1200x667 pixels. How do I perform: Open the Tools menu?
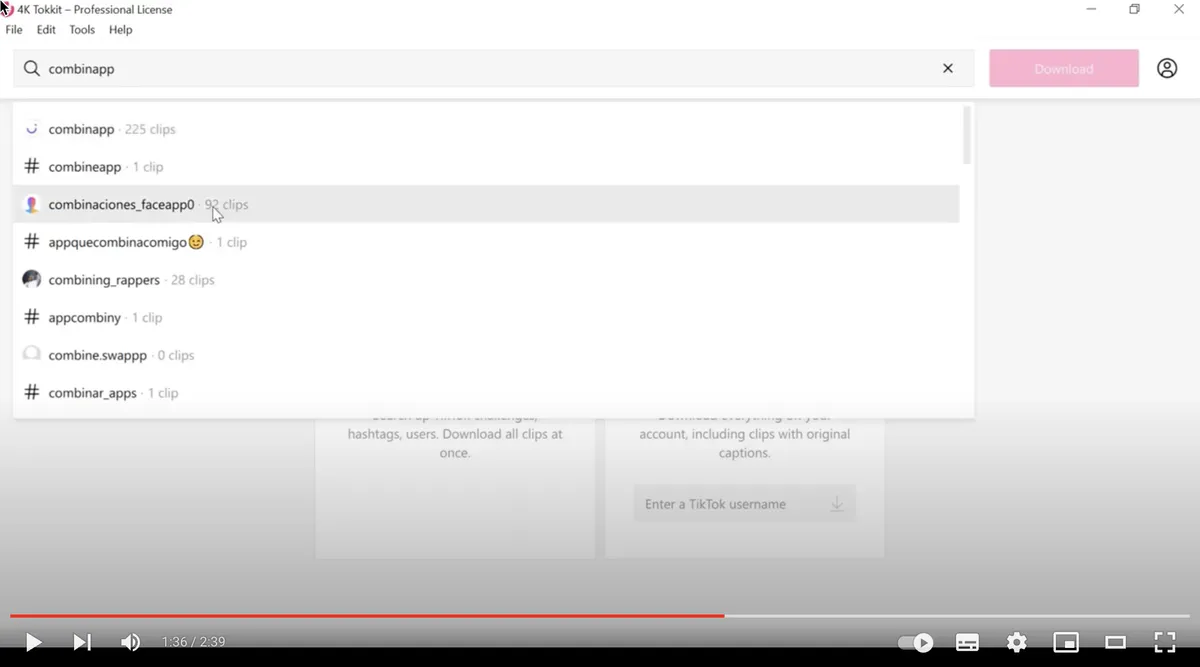tap(82, 30)
